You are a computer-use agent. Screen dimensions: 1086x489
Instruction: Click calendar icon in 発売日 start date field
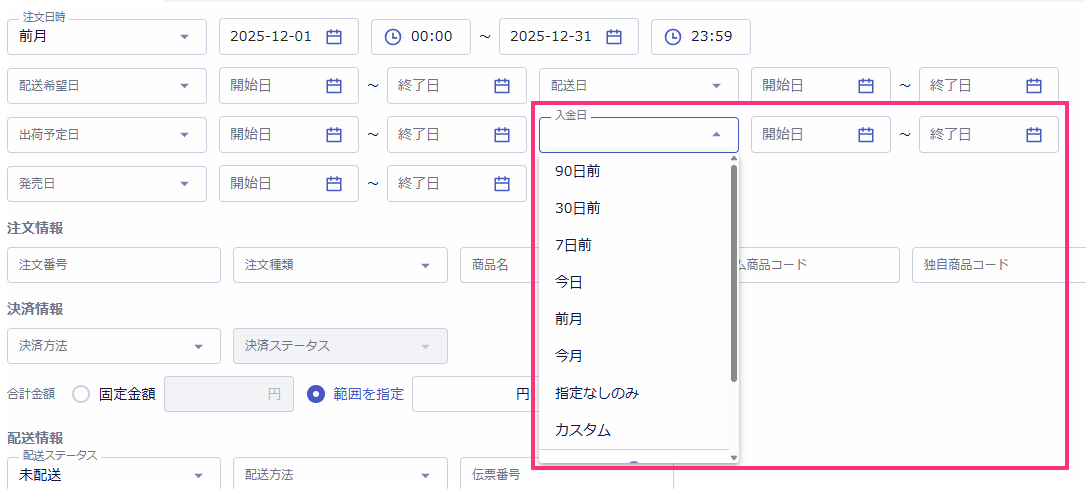[x=334, y=183]
